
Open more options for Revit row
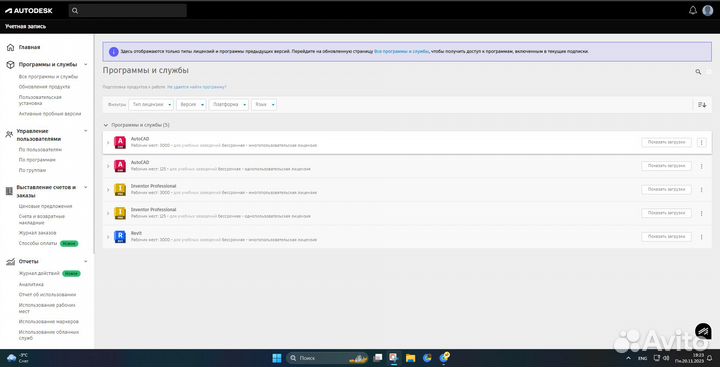point(701,237)
